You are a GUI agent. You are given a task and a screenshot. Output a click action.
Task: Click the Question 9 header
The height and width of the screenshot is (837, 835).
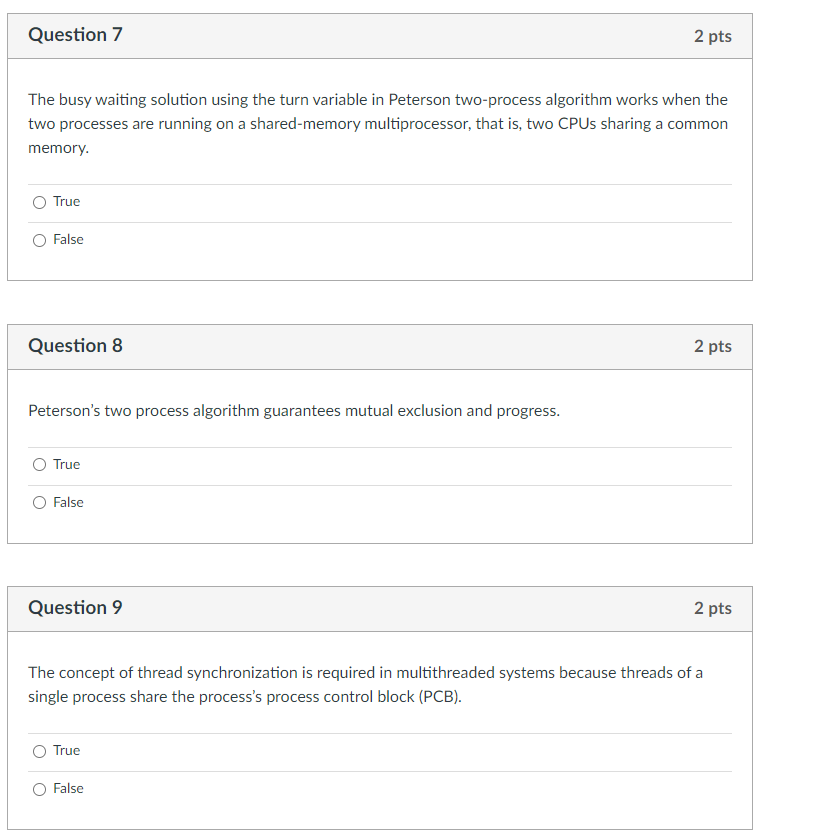[75, 607]
